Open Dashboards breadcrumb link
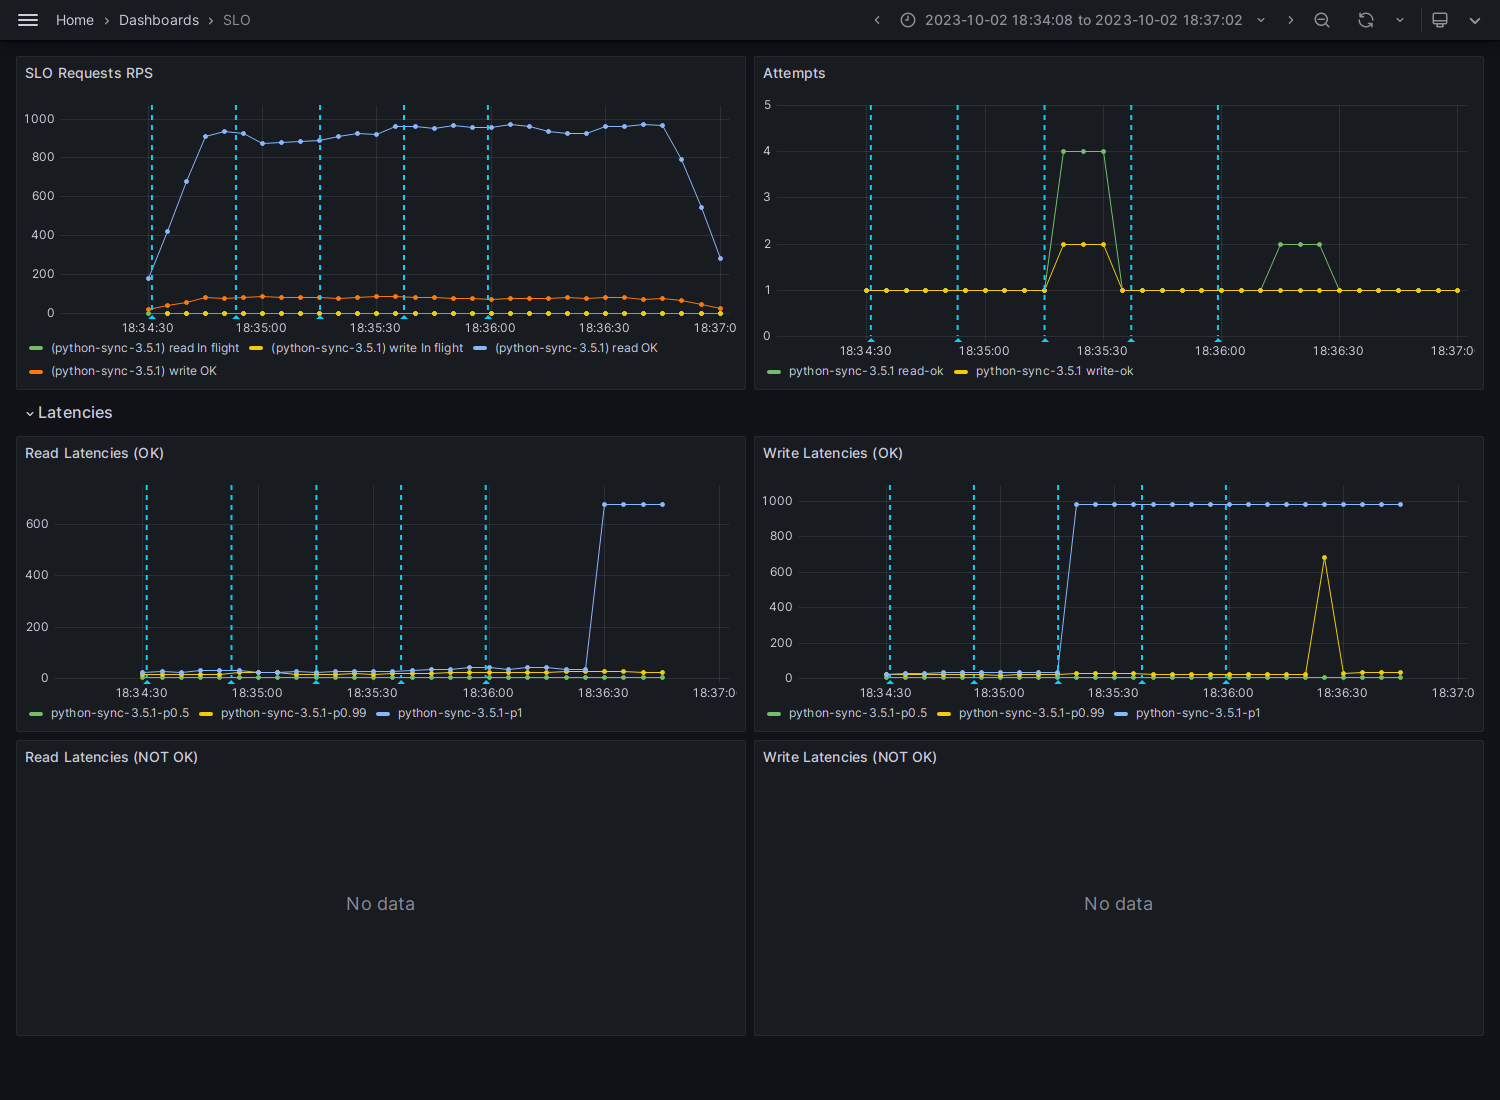Image resolution: width=1500 pixels, height=1100 pixels. pos(159,20)
